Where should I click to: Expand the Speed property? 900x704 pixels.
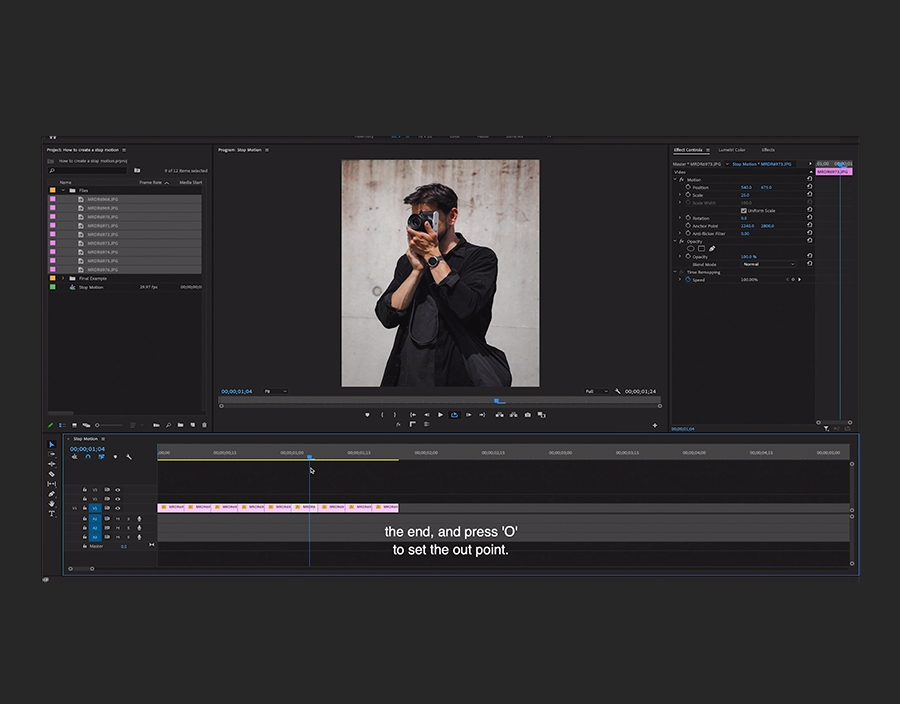[680, 279]
